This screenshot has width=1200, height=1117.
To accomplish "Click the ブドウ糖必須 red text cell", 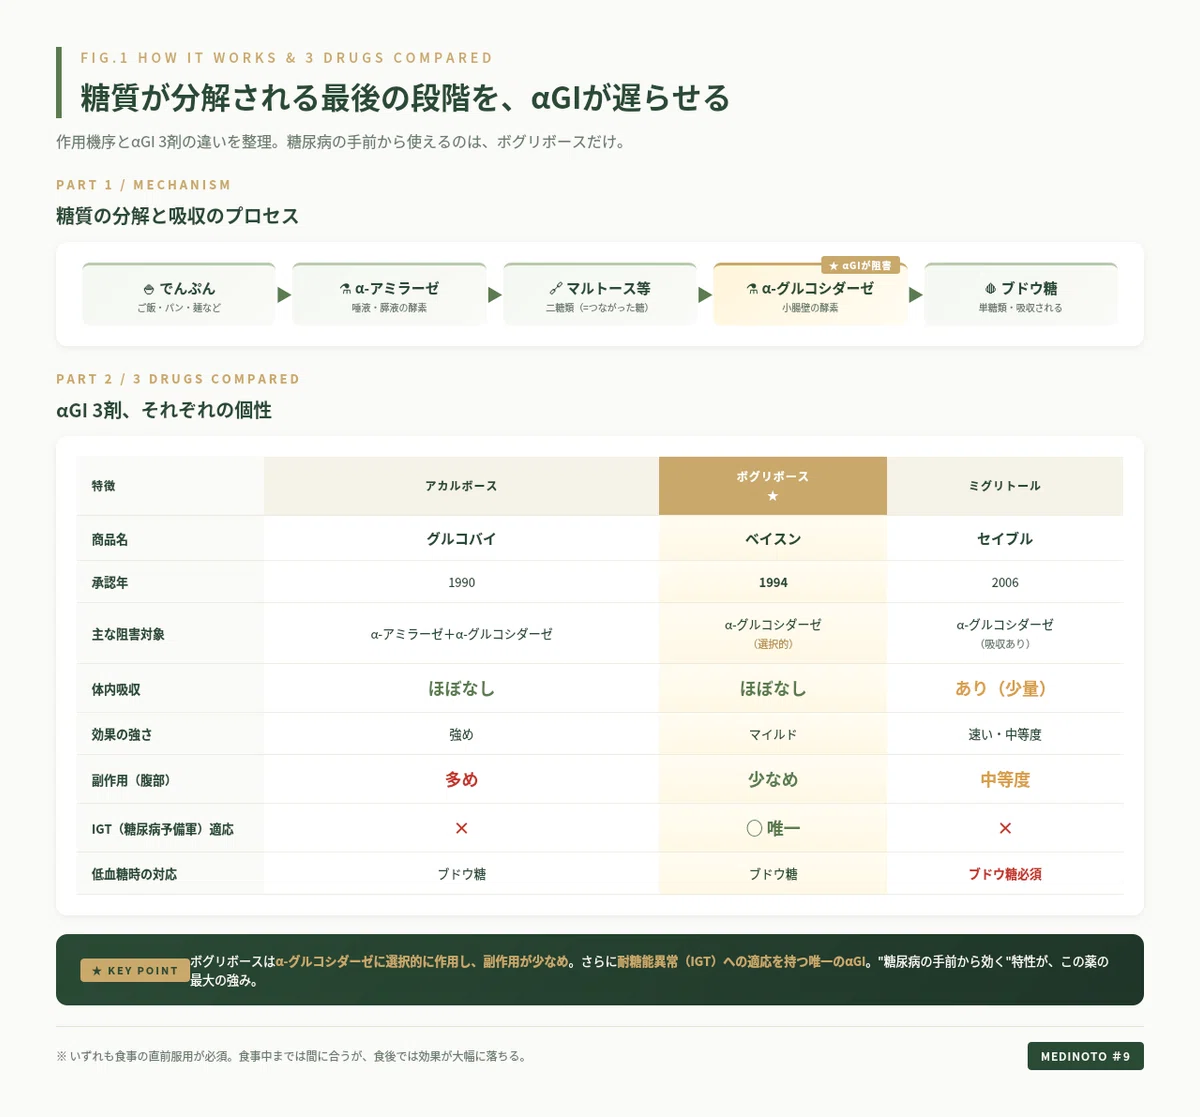I will [1005, 874].
